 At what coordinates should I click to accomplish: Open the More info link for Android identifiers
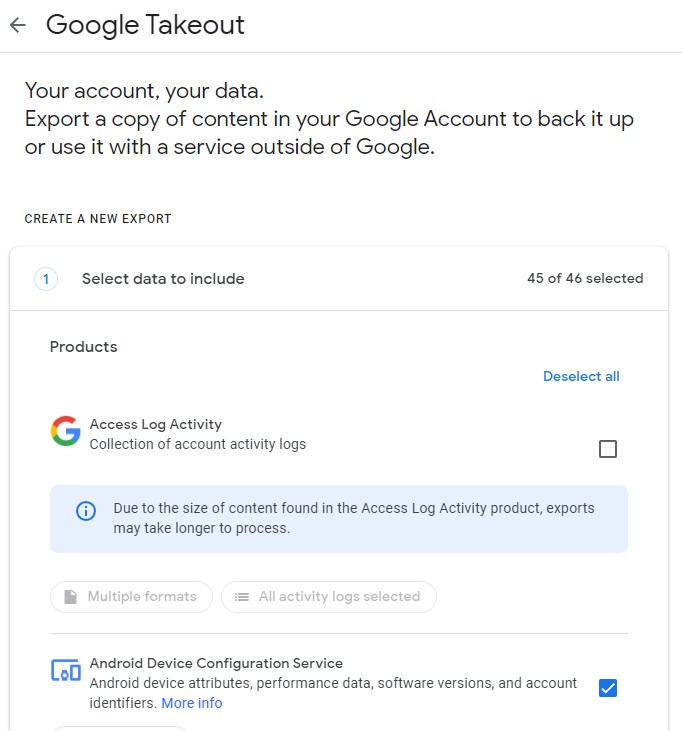click(192, 703)
